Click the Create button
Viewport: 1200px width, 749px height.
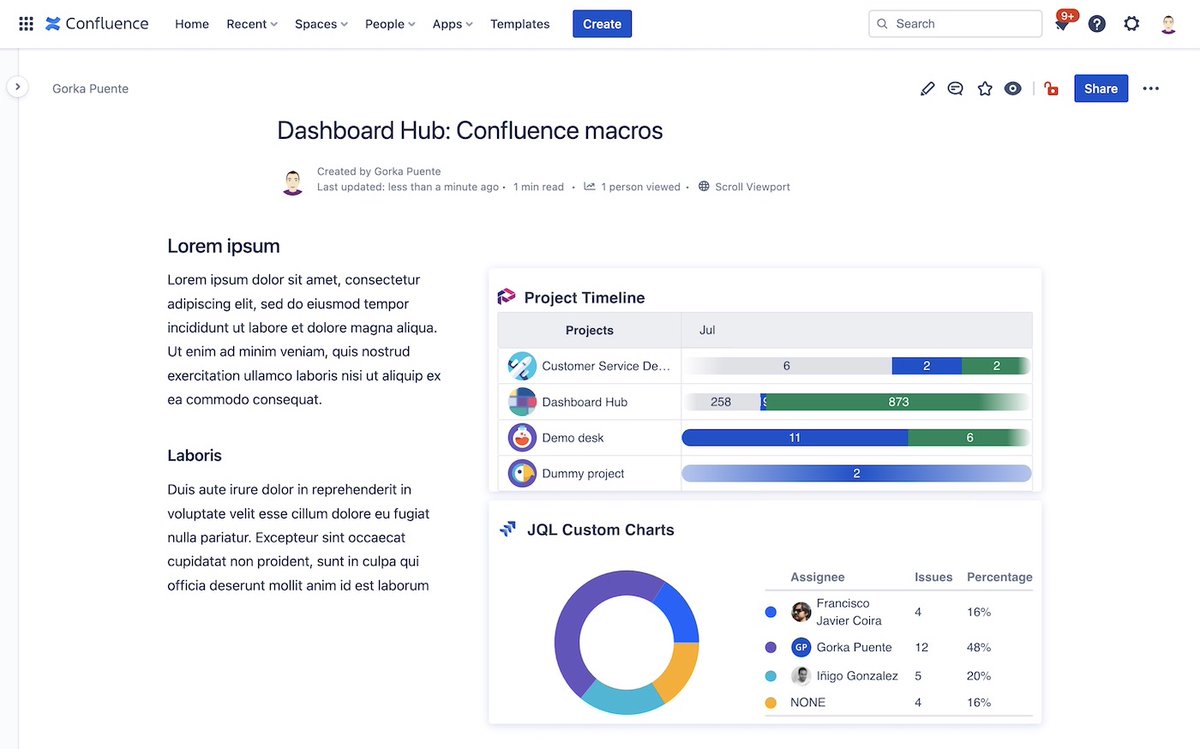[x=602, y=24]
